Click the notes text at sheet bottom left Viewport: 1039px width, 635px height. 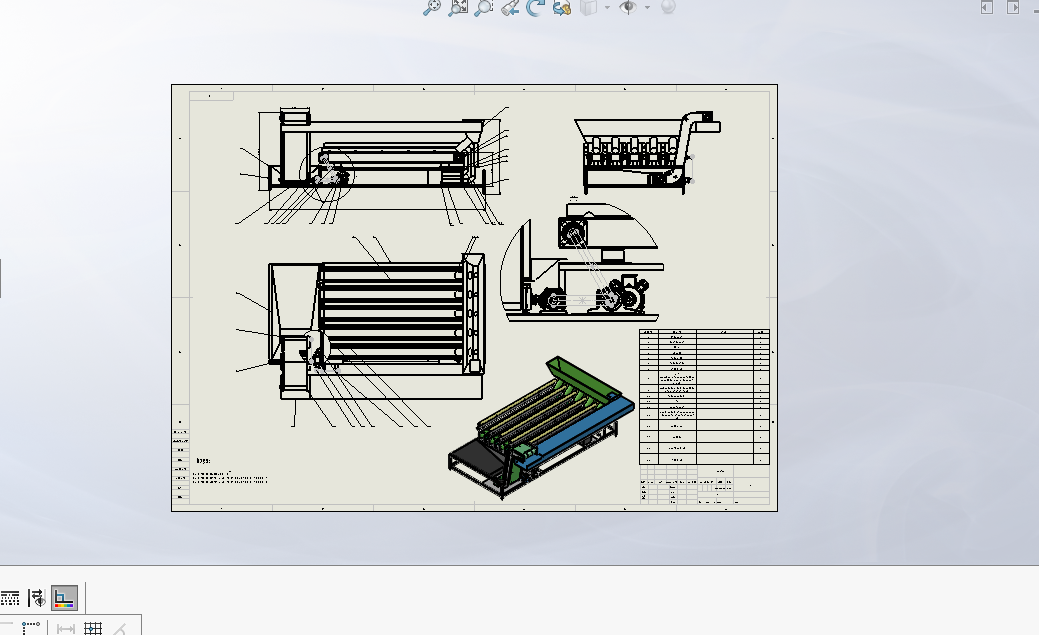point(230,470)
